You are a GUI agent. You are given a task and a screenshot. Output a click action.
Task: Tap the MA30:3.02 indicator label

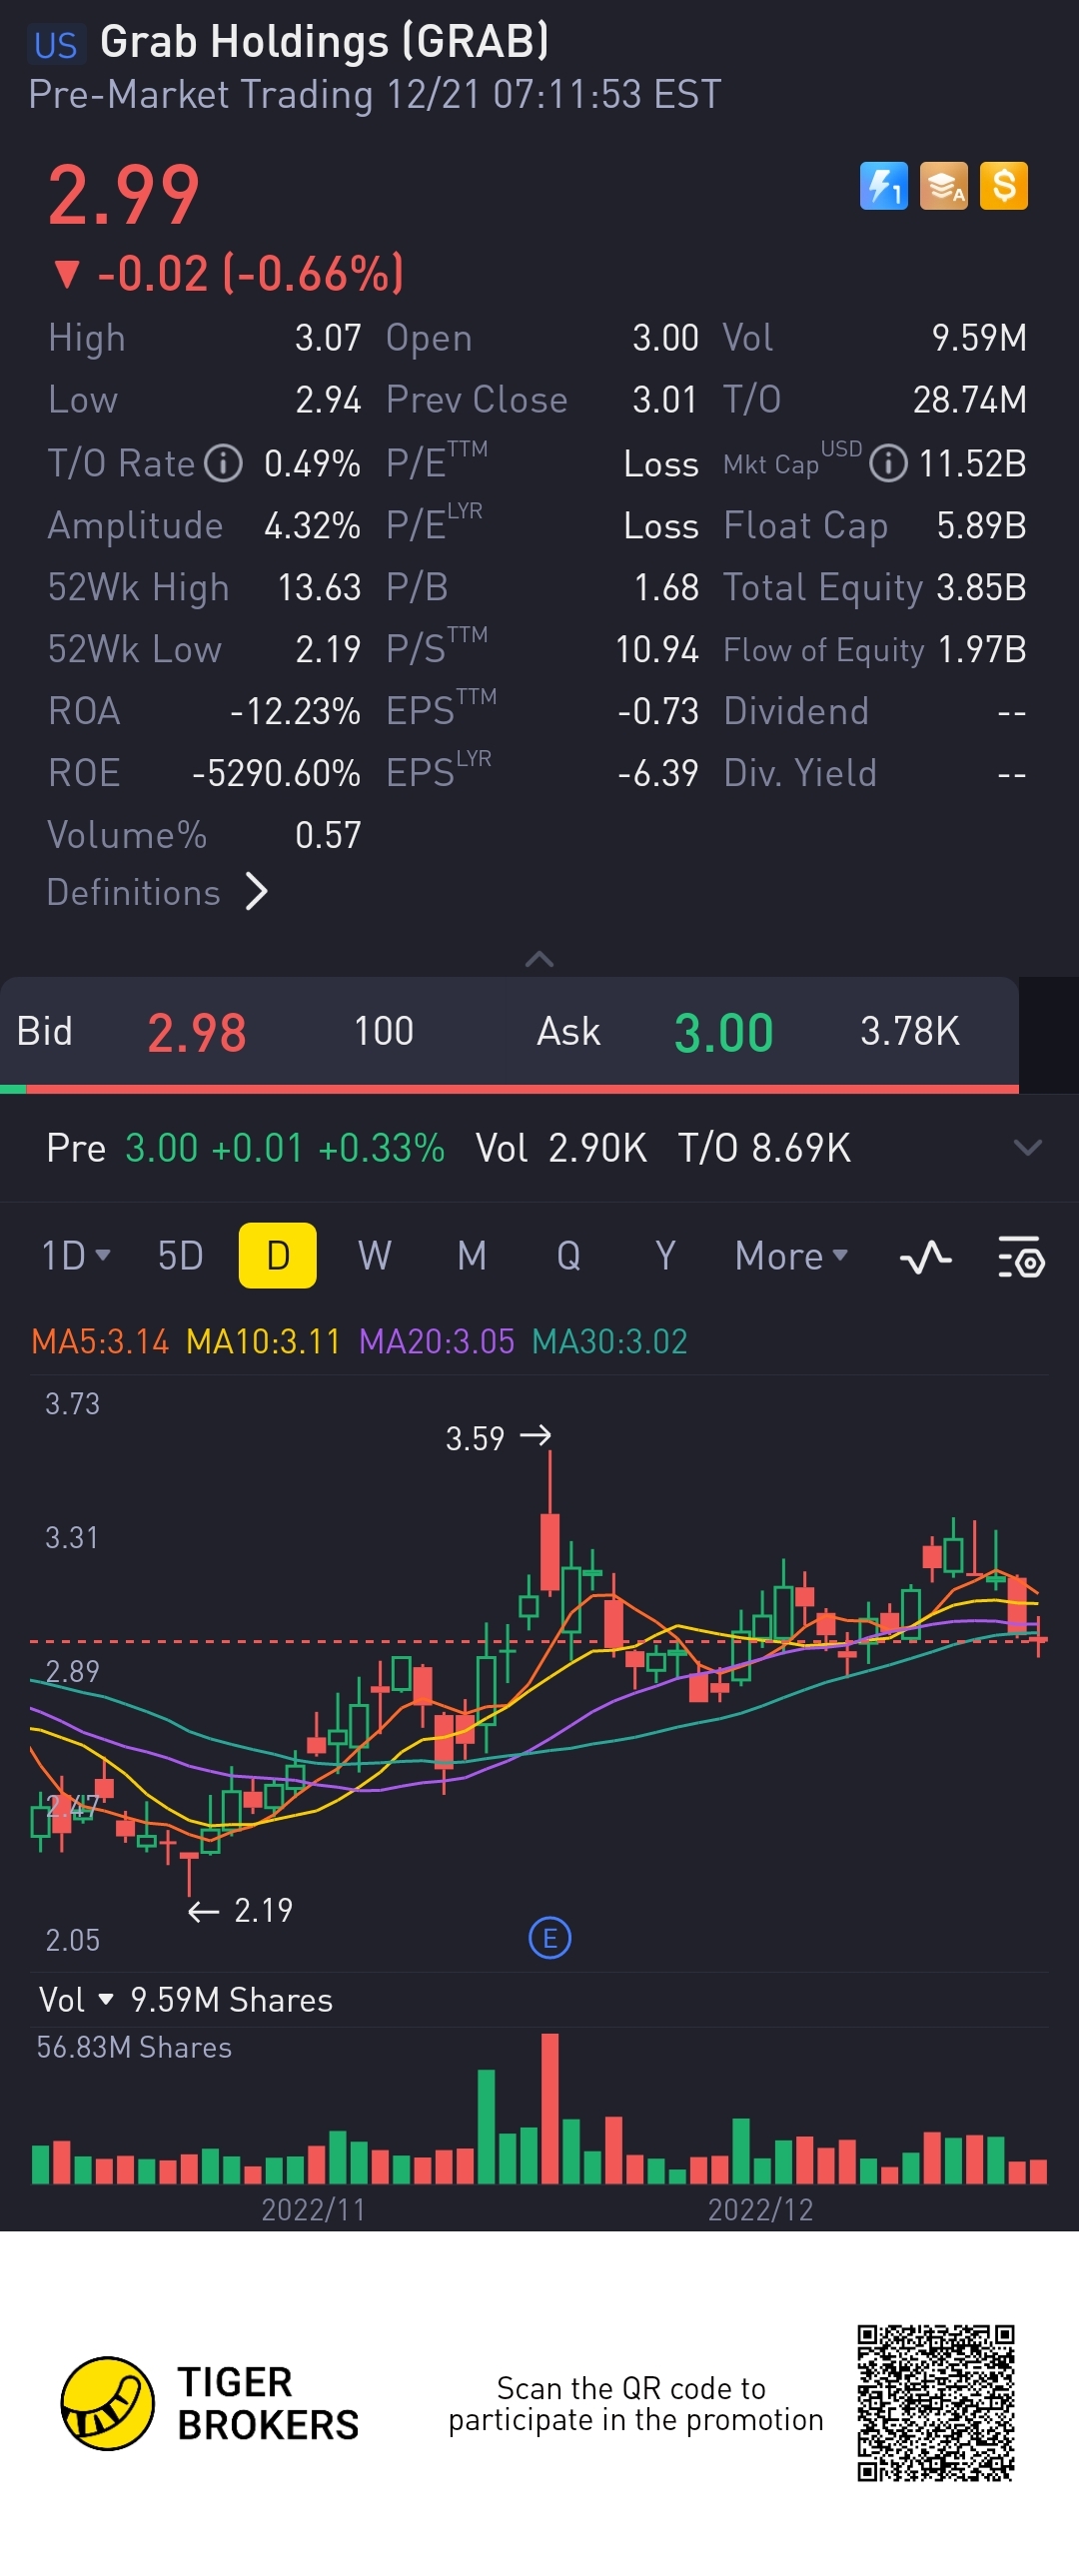(610, 1342)
